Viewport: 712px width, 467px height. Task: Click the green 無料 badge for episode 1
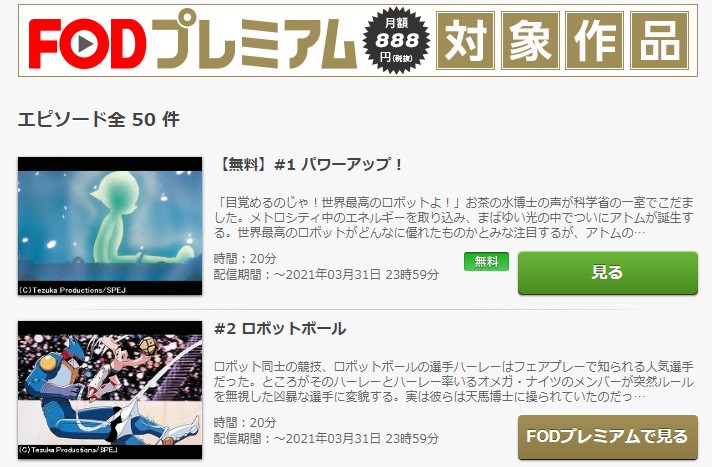(x=486, y=261)
